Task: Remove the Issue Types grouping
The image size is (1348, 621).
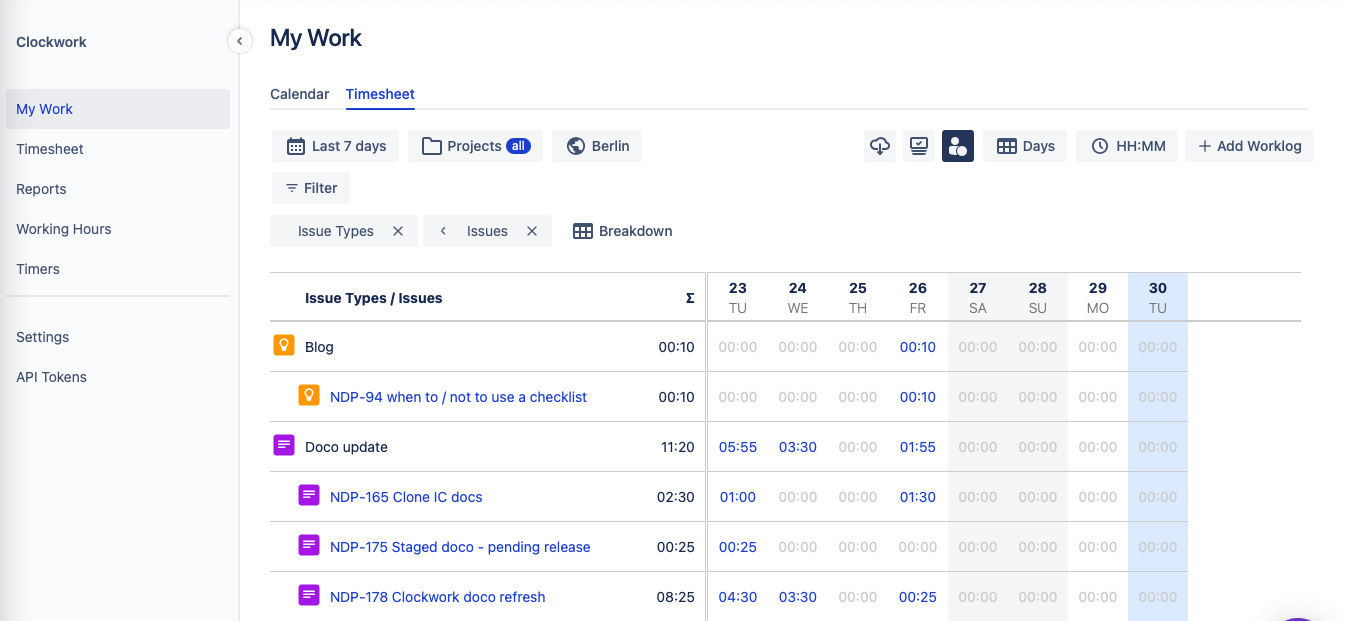Action: pyautogui.click(x=399, y=231)
